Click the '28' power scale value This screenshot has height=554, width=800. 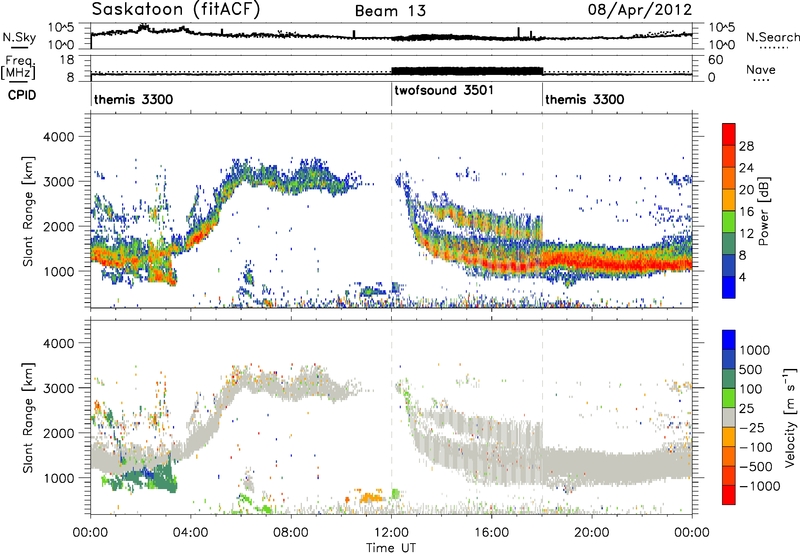(746, 146)
